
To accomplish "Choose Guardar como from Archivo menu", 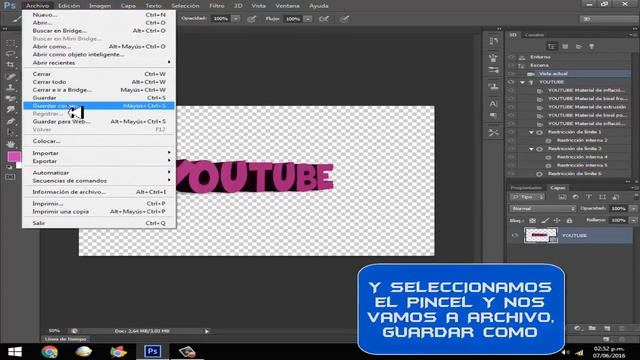I will click(99, 106).
